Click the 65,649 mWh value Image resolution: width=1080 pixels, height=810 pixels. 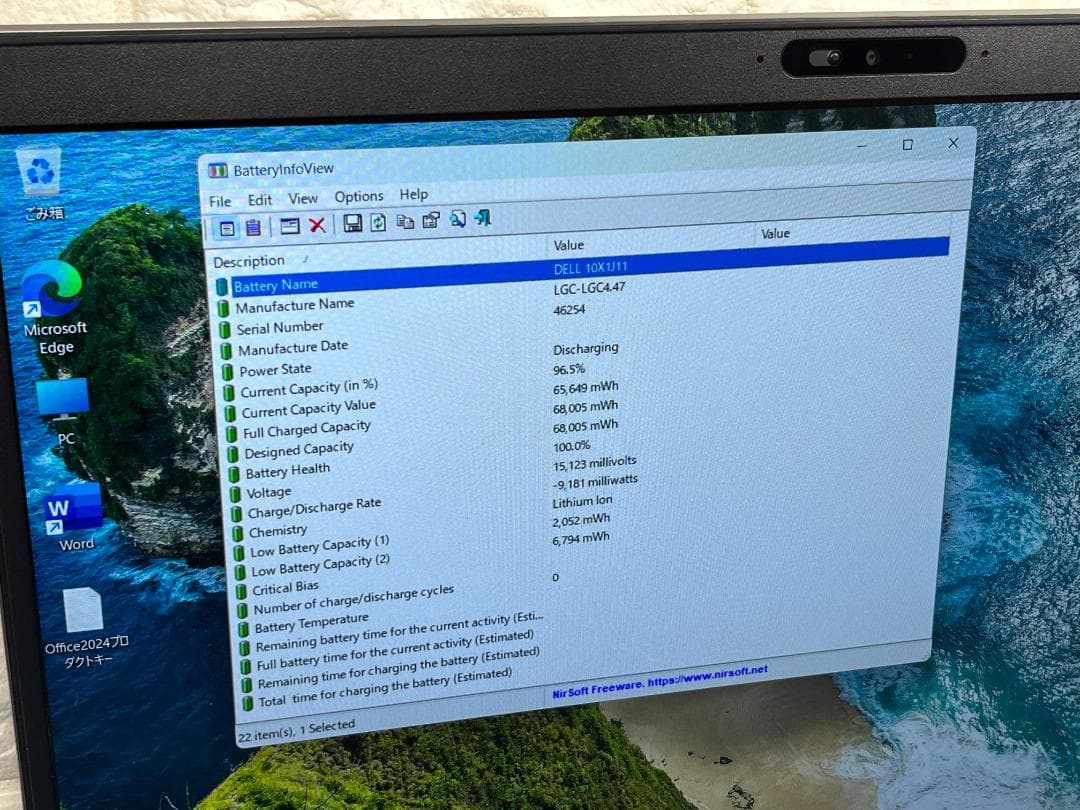[x=585, y=388]
